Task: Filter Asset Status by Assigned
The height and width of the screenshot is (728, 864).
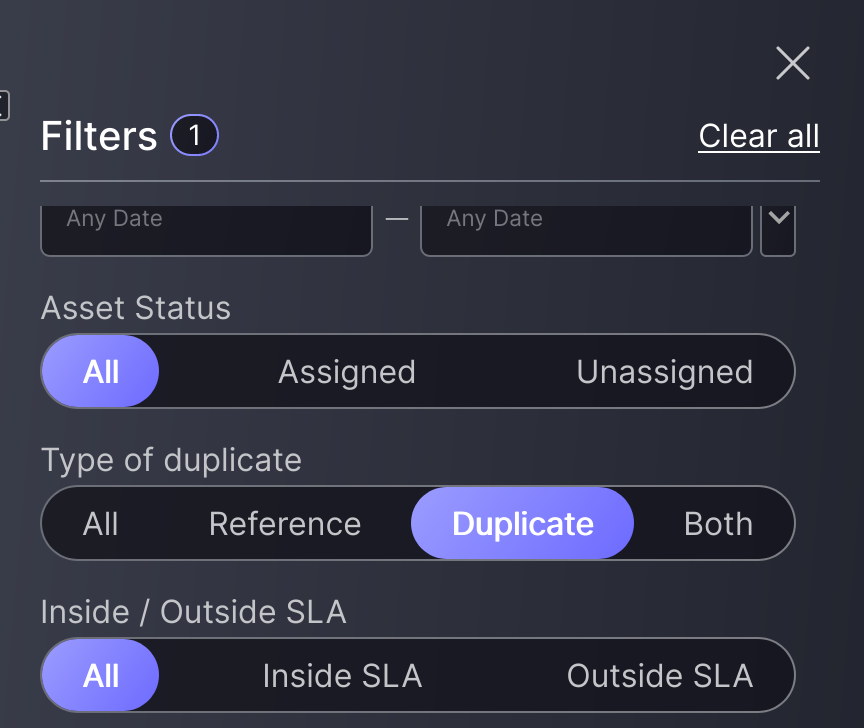Action: (x=346, y=372)
